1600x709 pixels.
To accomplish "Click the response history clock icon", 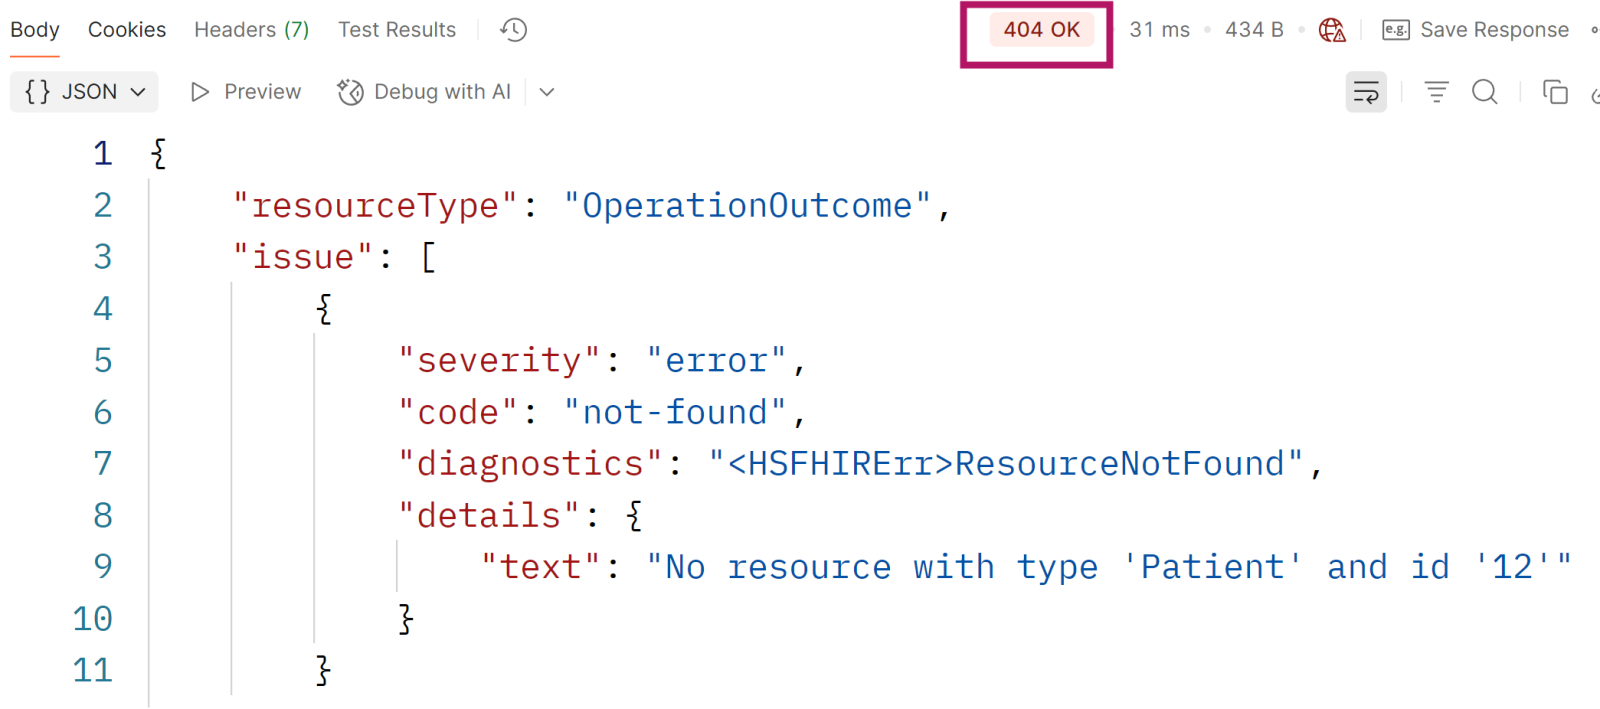I will tap(514, 30).
